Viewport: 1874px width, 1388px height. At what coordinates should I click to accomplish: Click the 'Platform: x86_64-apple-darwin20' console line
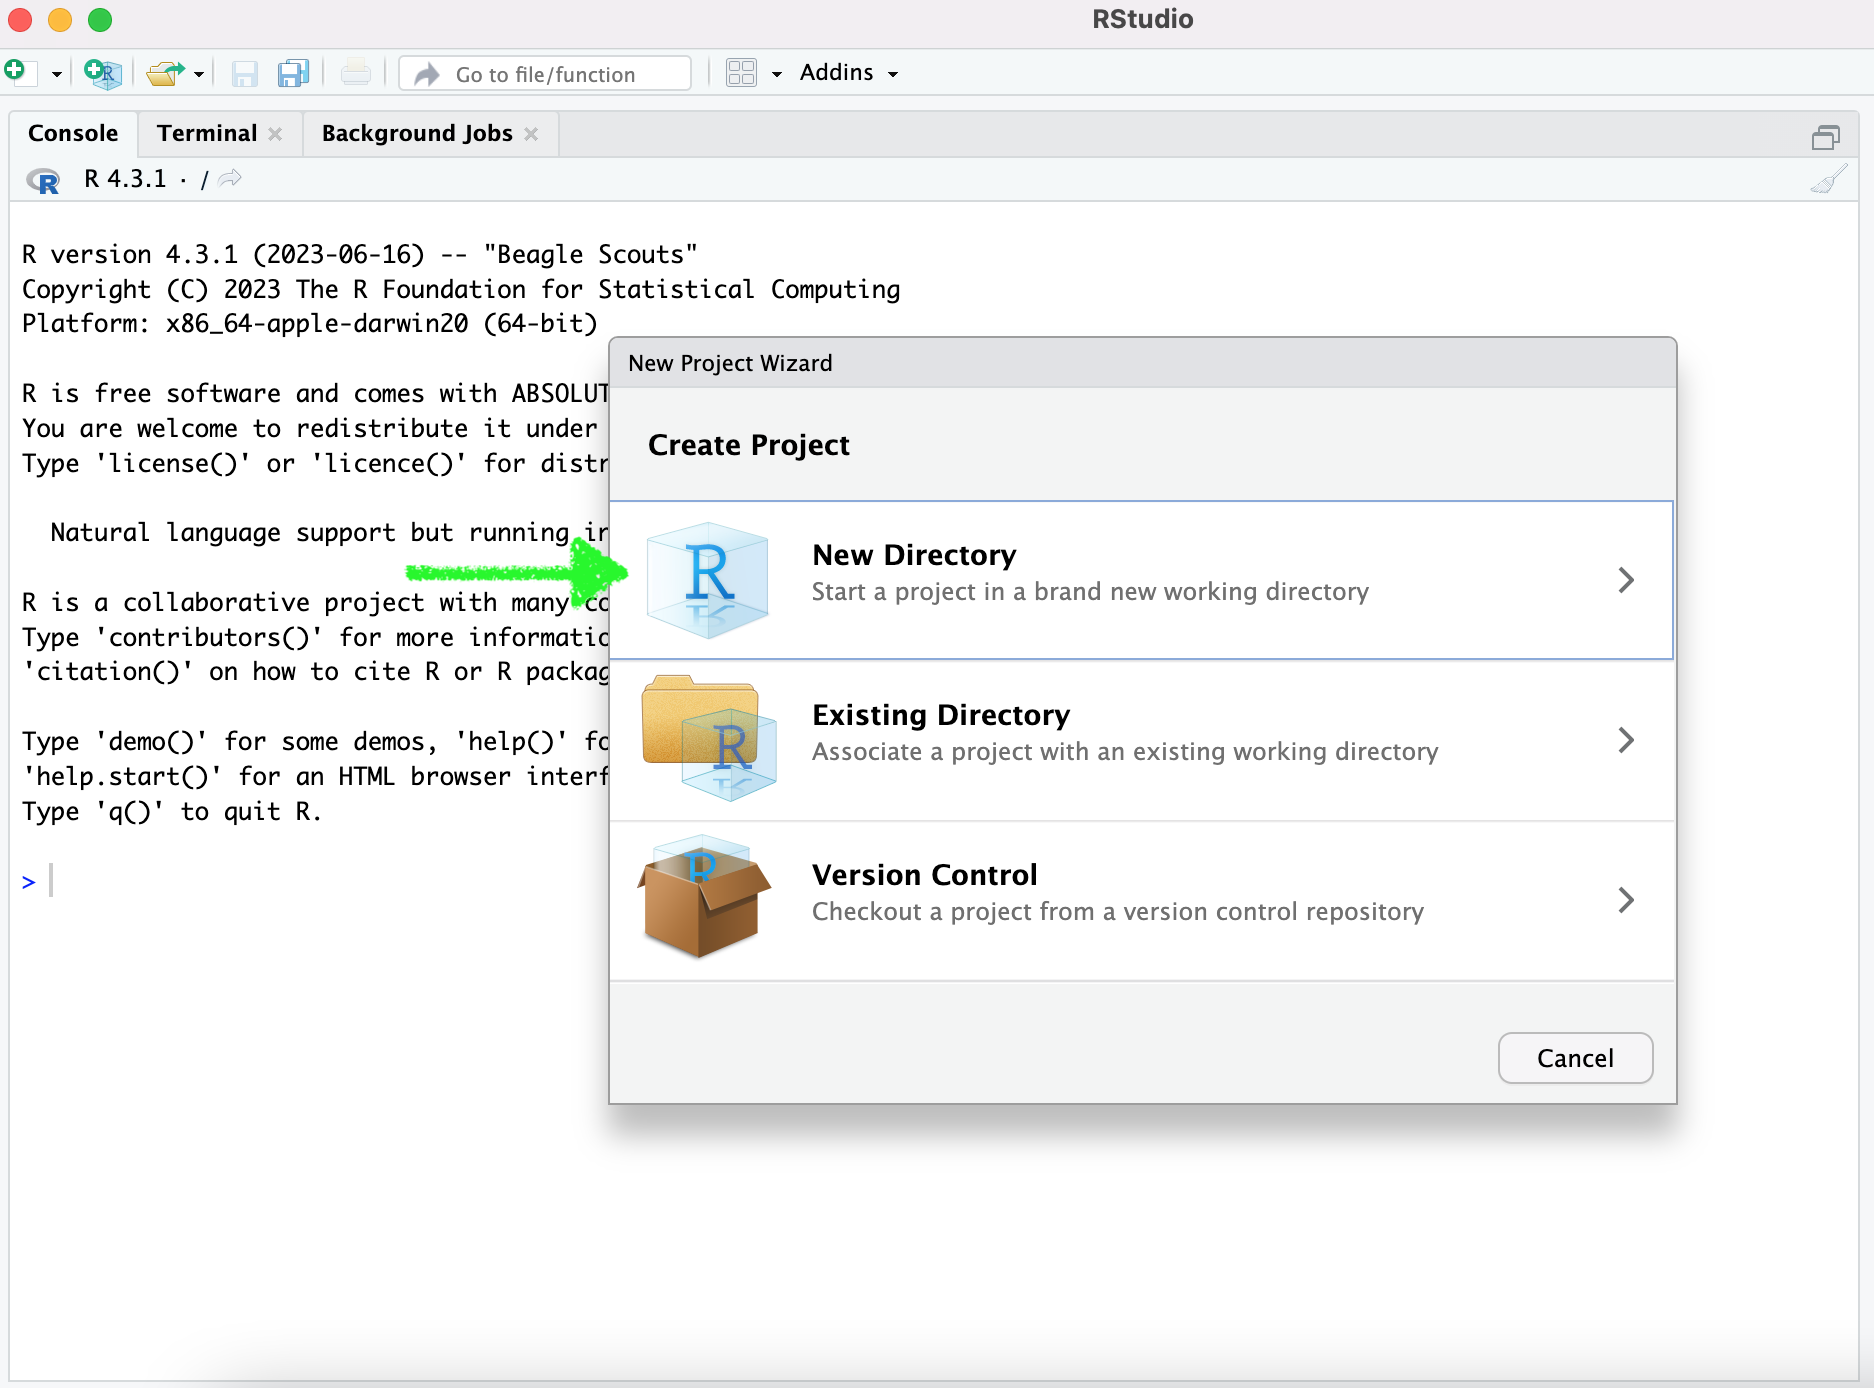click(x=310, y=324)
